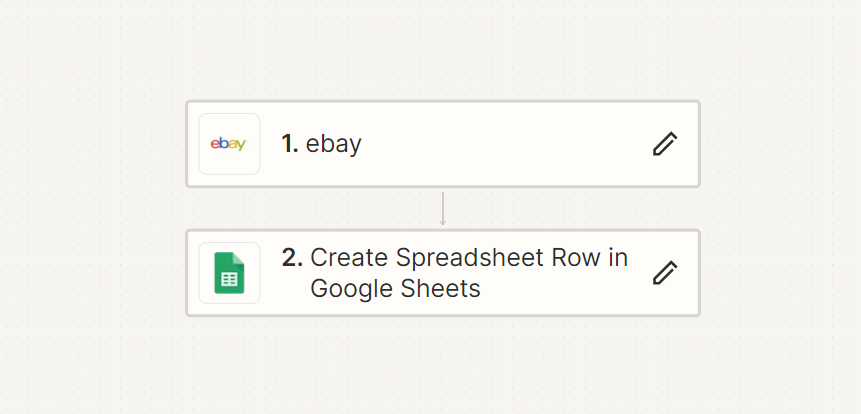Viewport: 861px width, 414px height.
Task: Click the blank canvas right of the steps
Action: tap(780, 207)
